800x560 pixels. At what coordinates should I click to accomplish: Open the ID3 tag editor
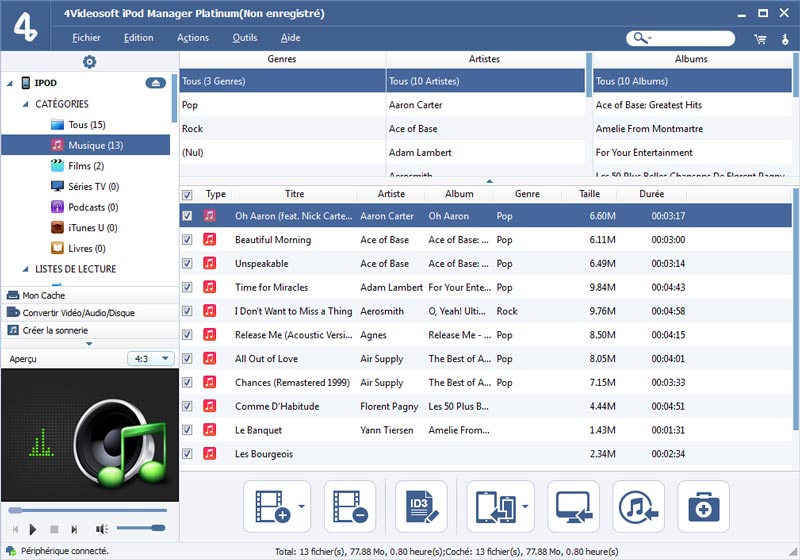421,506
